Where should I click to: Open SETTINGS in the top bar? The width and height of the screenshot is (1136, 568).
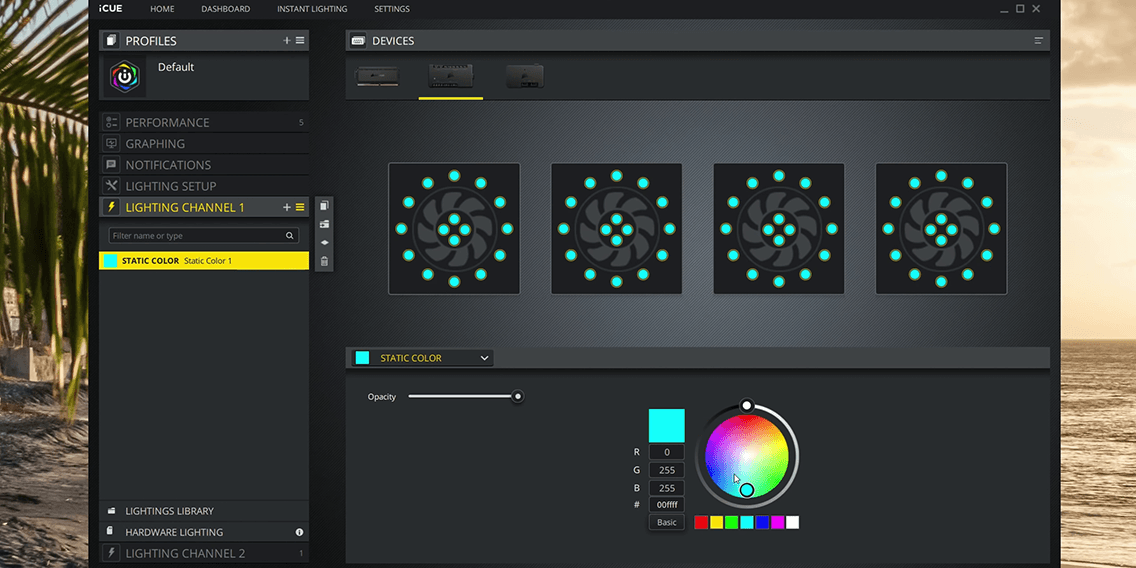(x=392, y=9)
